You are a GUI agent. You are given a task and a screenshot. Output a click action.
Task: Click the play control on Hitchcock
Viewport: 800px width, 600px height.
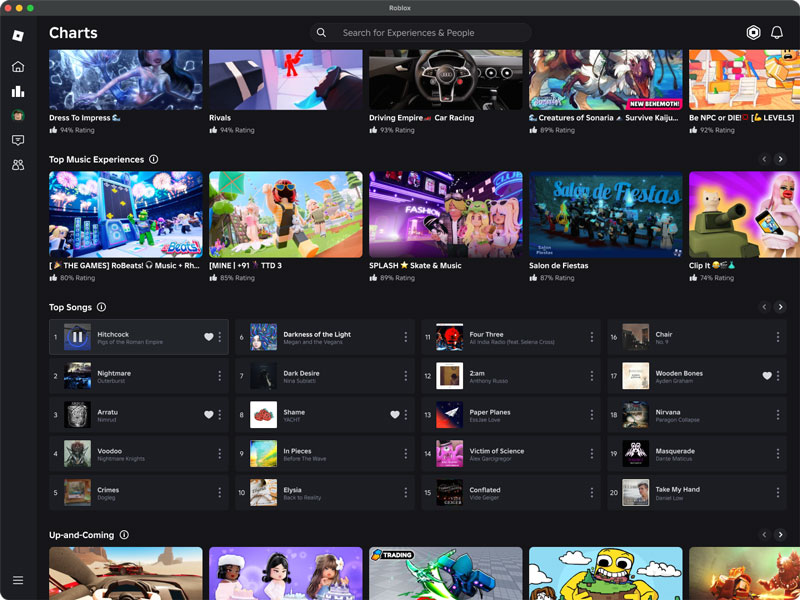pos(77,338)
